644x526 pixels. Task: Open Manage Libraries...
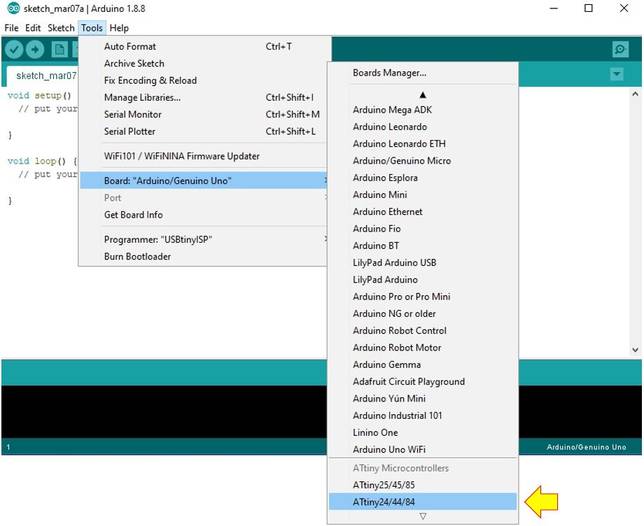203,97
